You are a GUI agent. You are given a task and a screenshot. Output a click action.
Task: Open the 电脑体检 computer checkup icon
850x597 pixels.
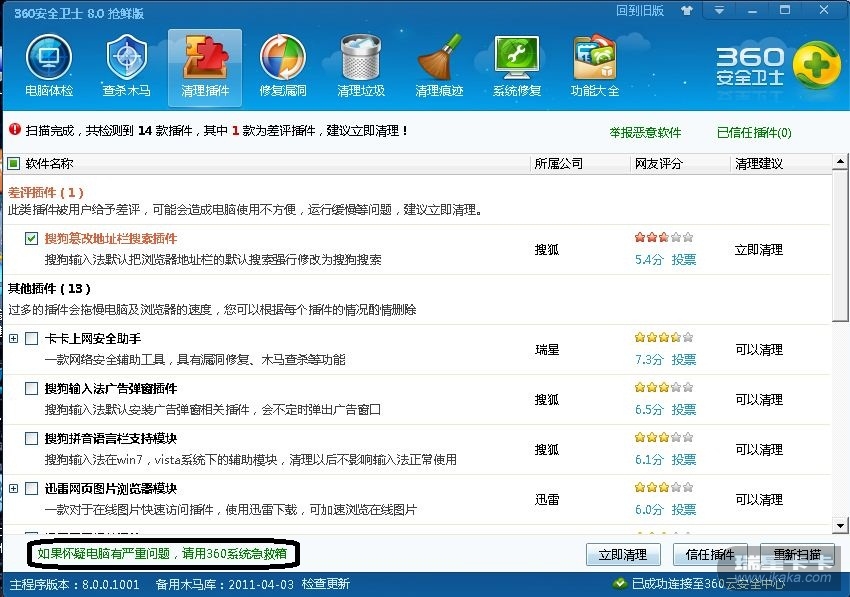click(x=49, y=66)
